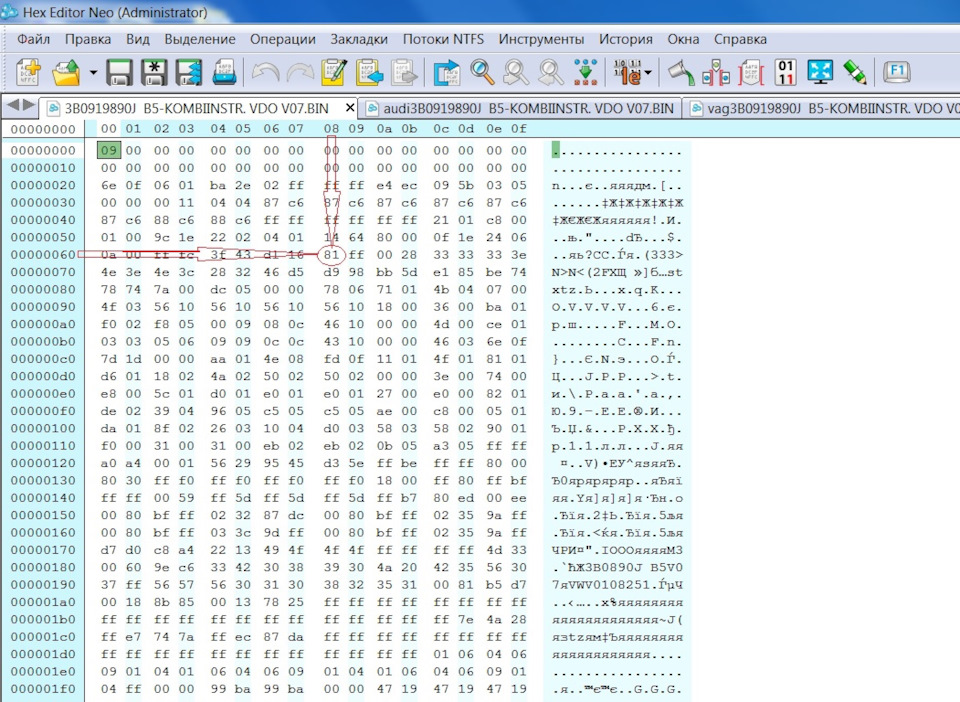Viewport: 960px width, 702px height.
Task: Click the Hex Editor Neo title bar icon
Action: 9,12
